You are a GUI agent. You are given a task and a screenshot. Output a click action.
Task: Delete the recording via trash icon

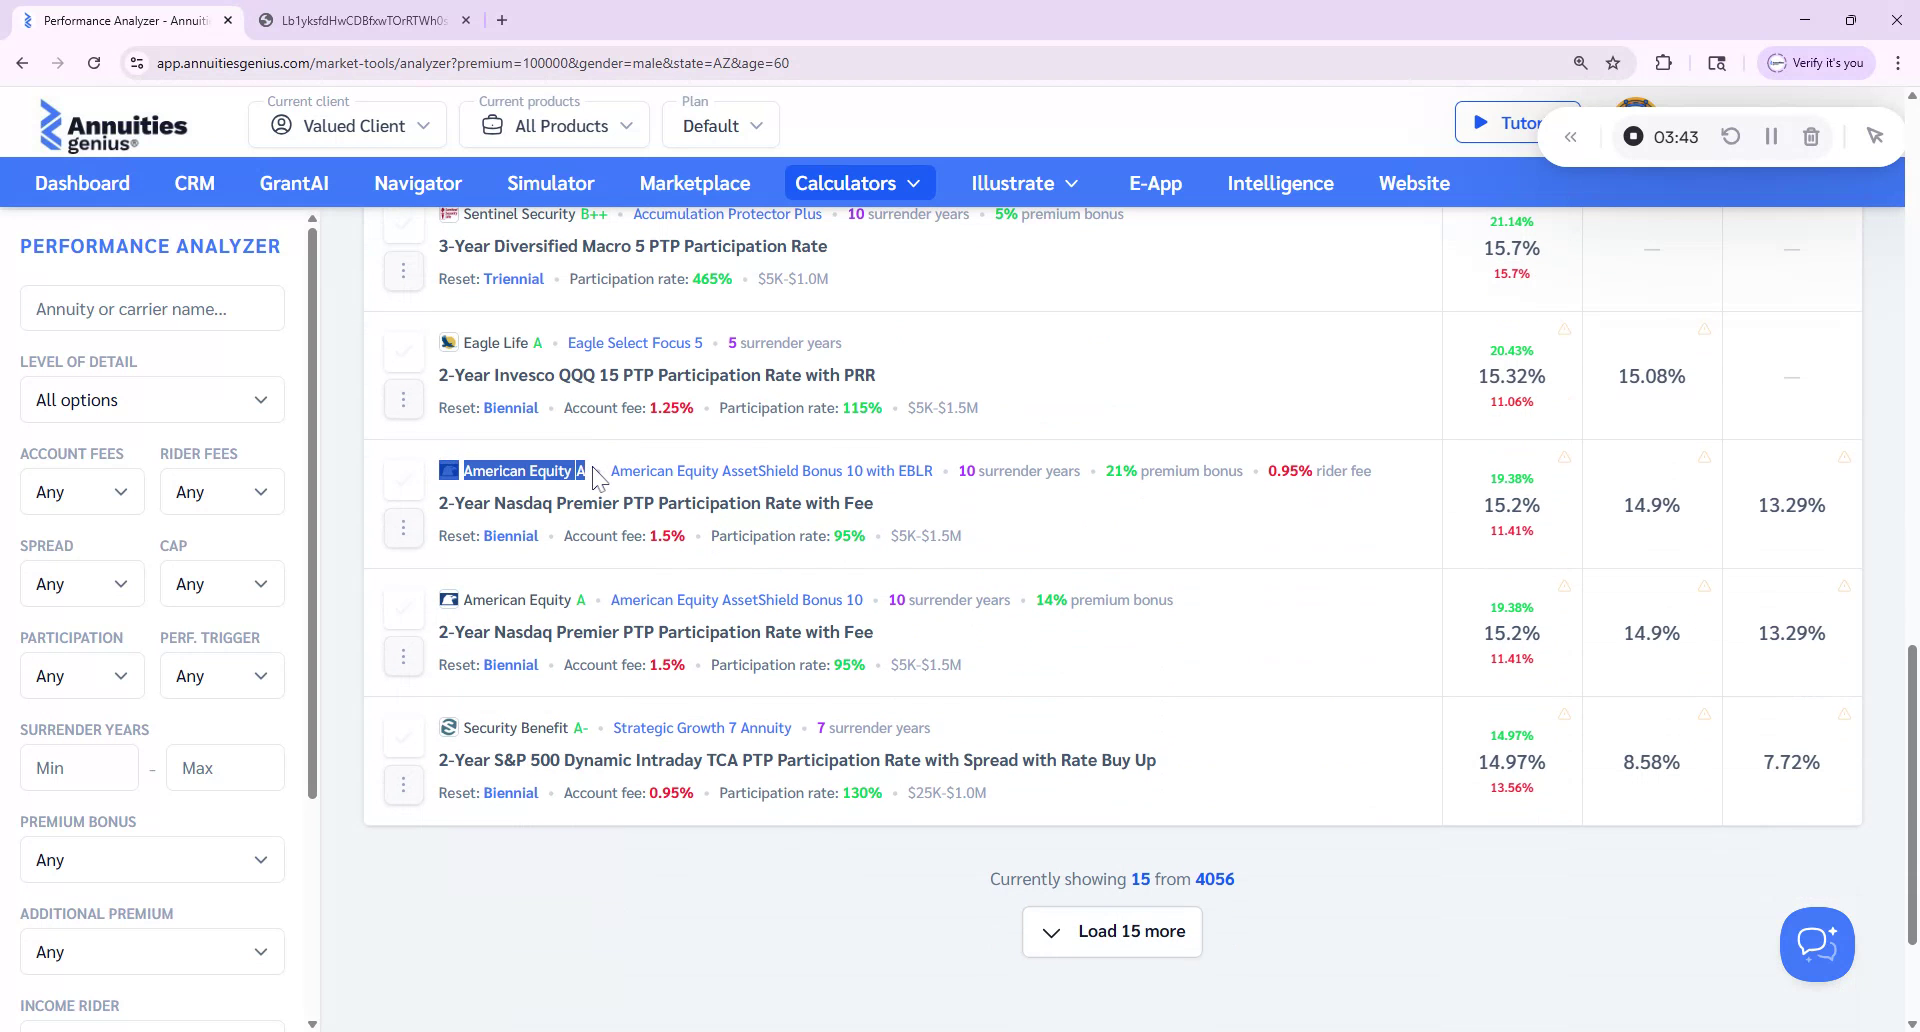point(1810,136)
